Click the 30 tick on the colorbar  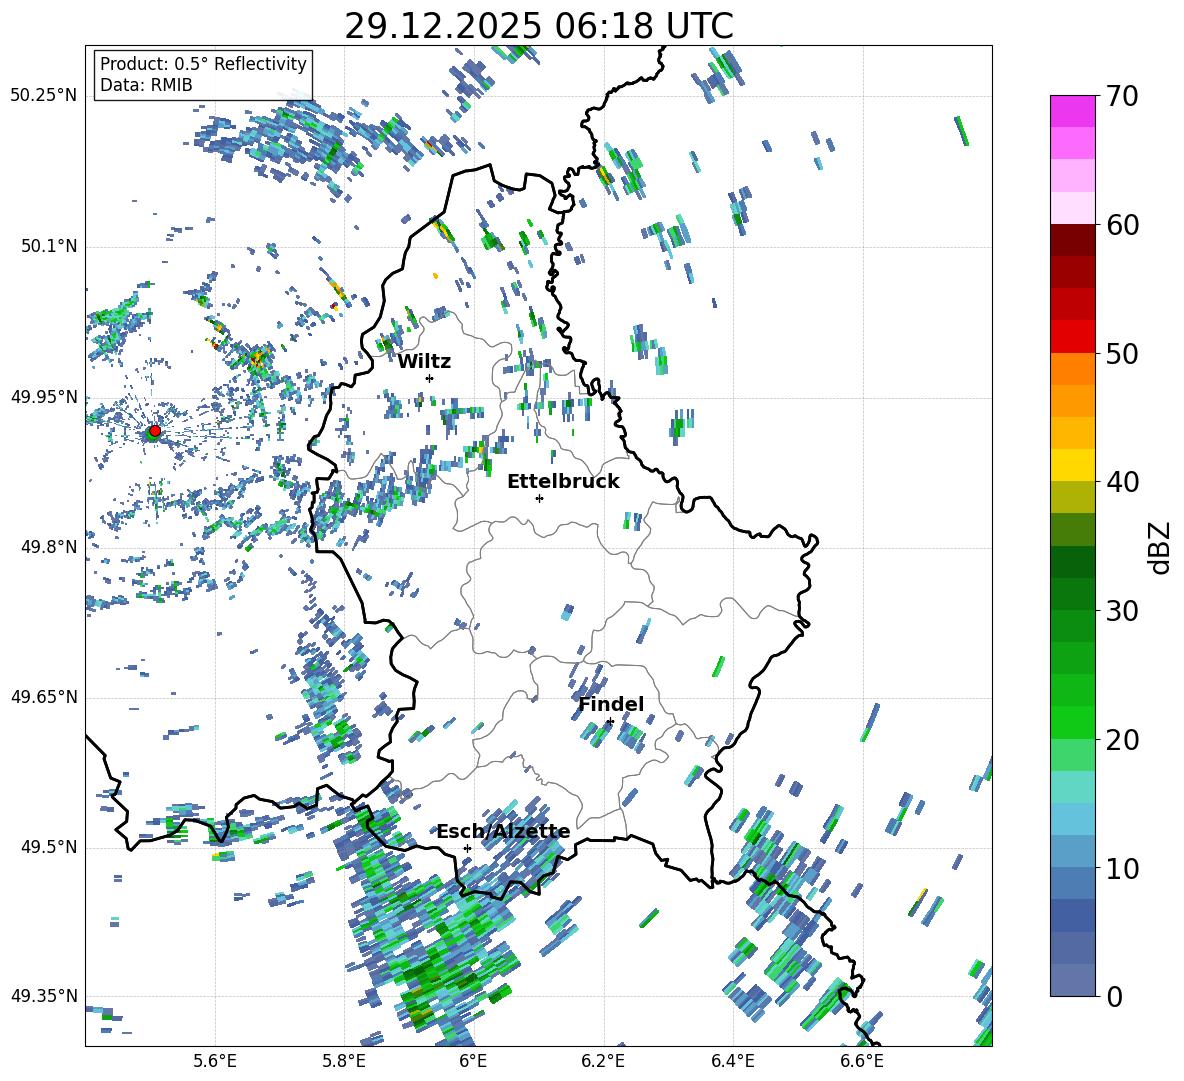coord(1122,611)
